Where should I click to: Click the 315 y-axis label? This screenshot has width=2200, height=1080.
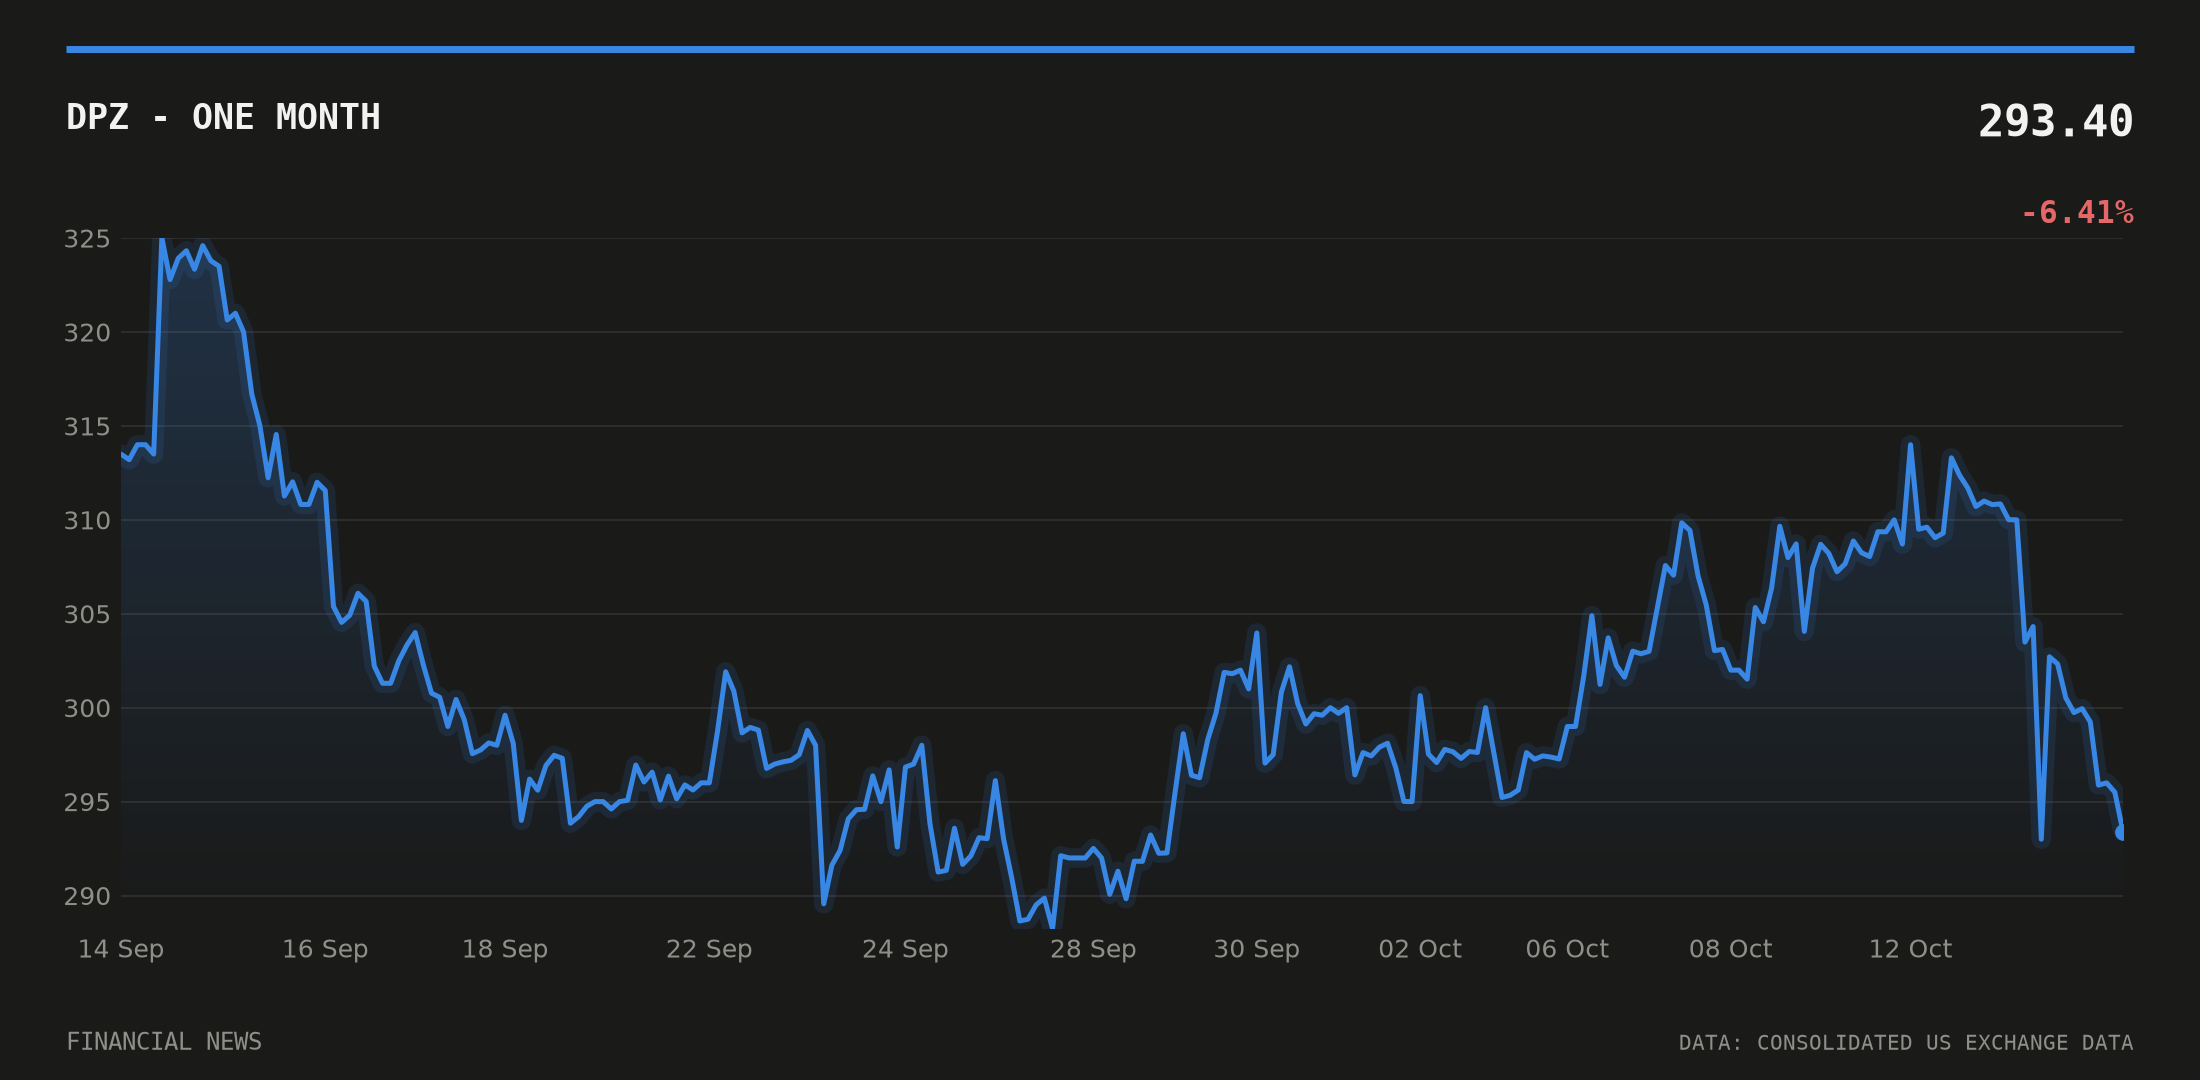tap(87, 427)
